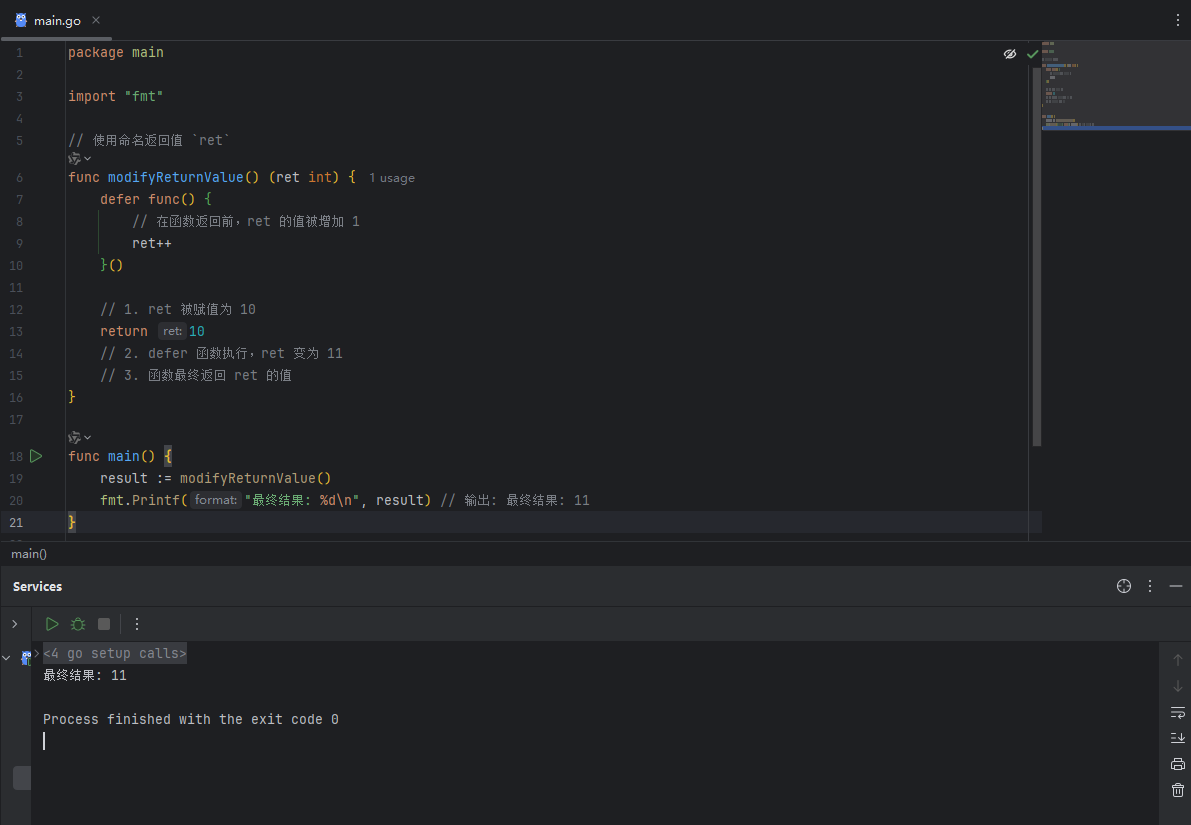Open the editor tab options kebab menu
Image resolution: width=1191 pixels, height=825 pixels.
tap(1177, 20)
